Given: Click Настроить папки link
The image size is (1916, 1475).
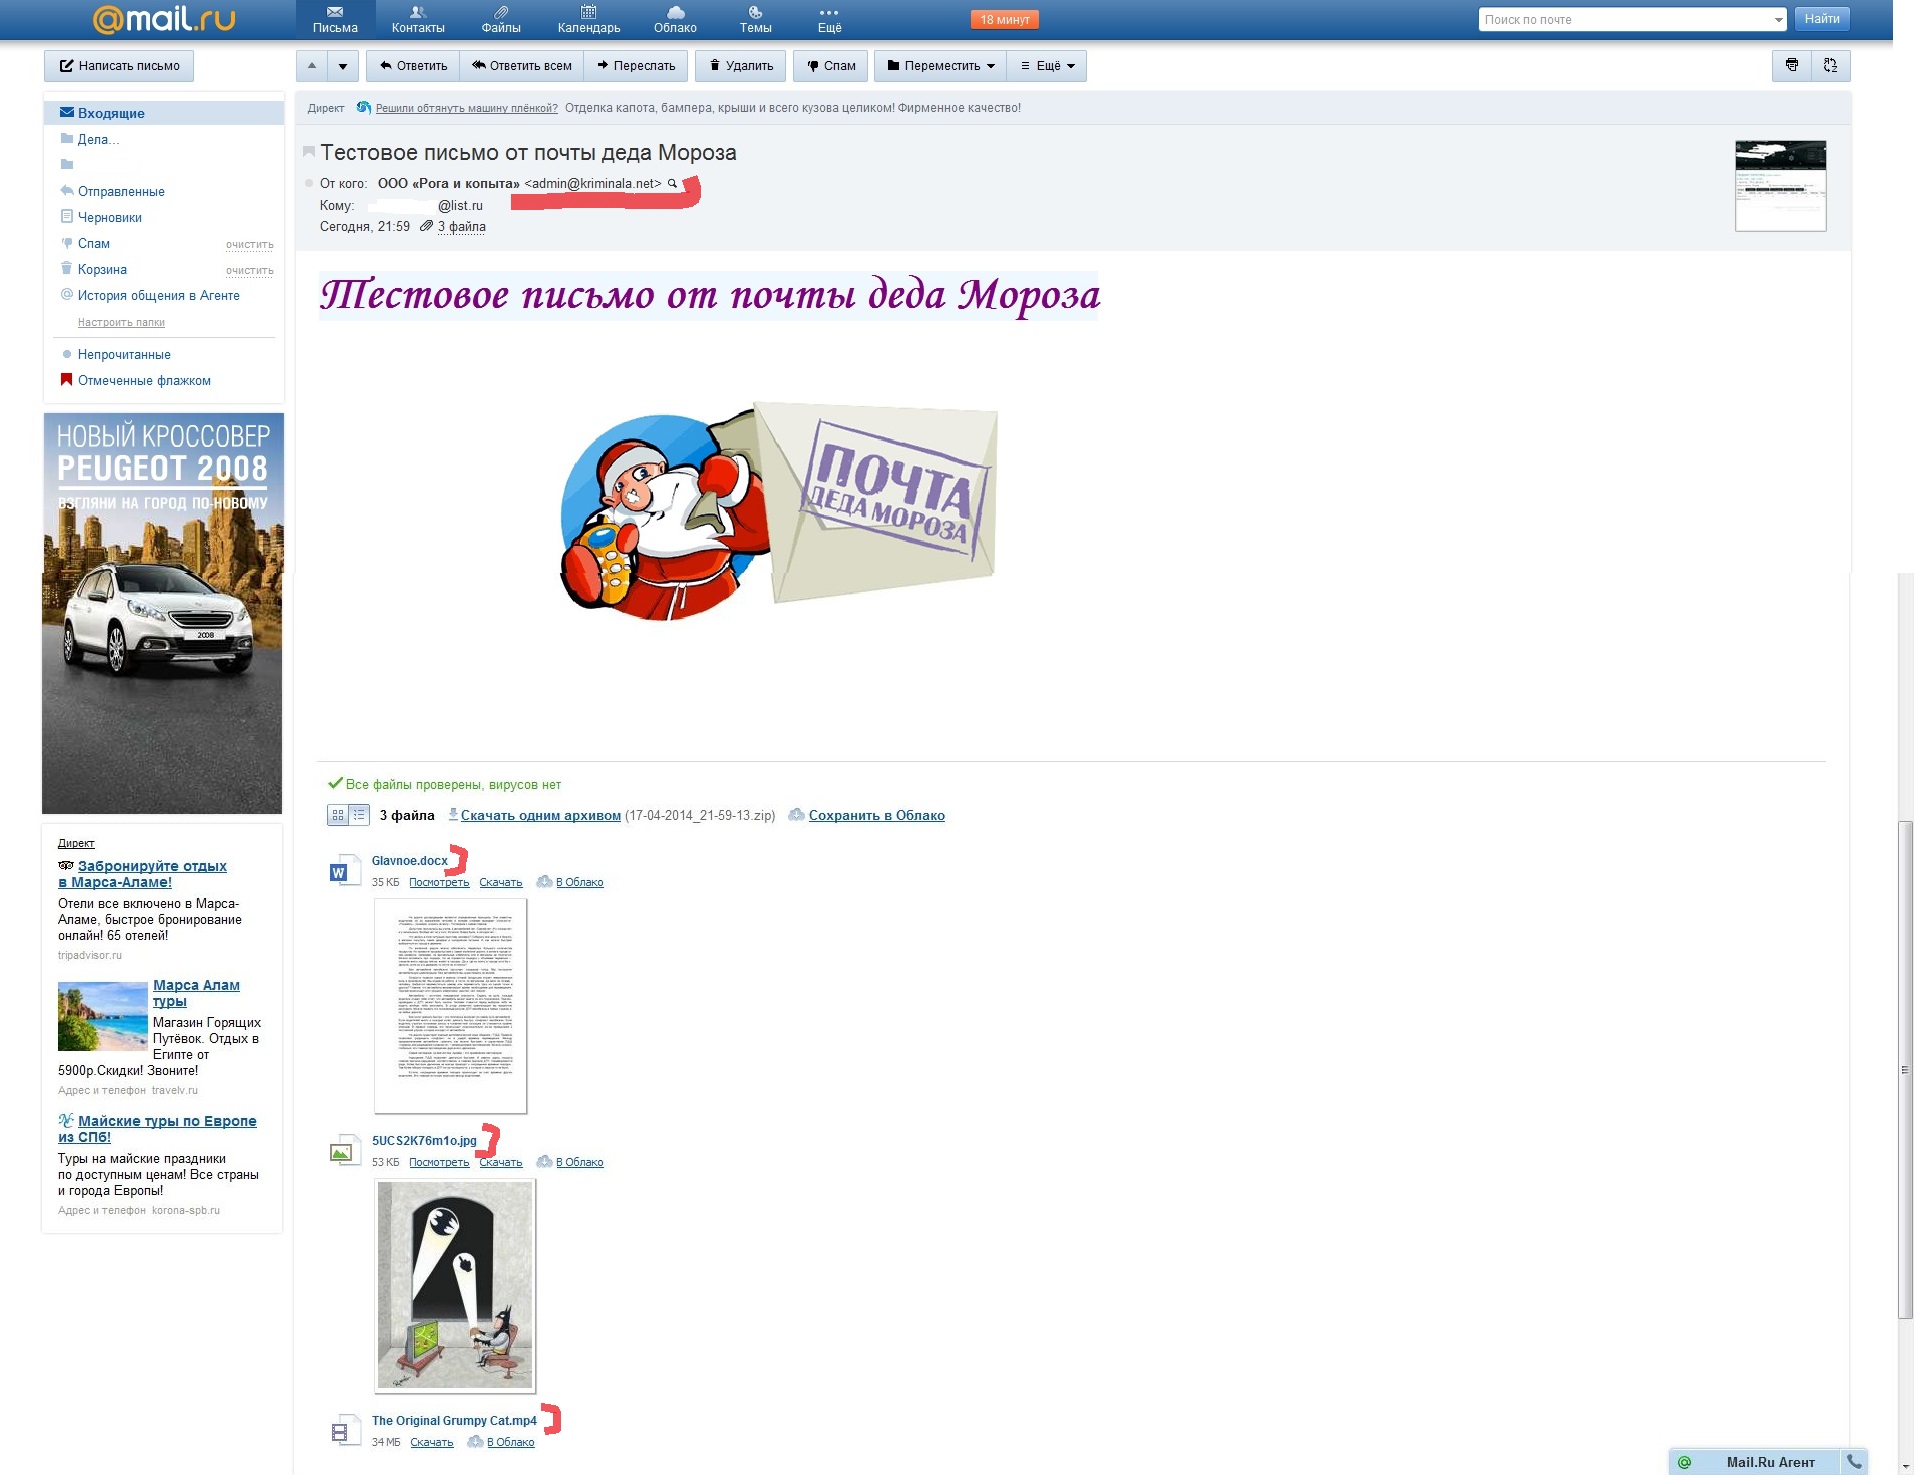Looking at the screenshot, I should [x=121, y=322].
